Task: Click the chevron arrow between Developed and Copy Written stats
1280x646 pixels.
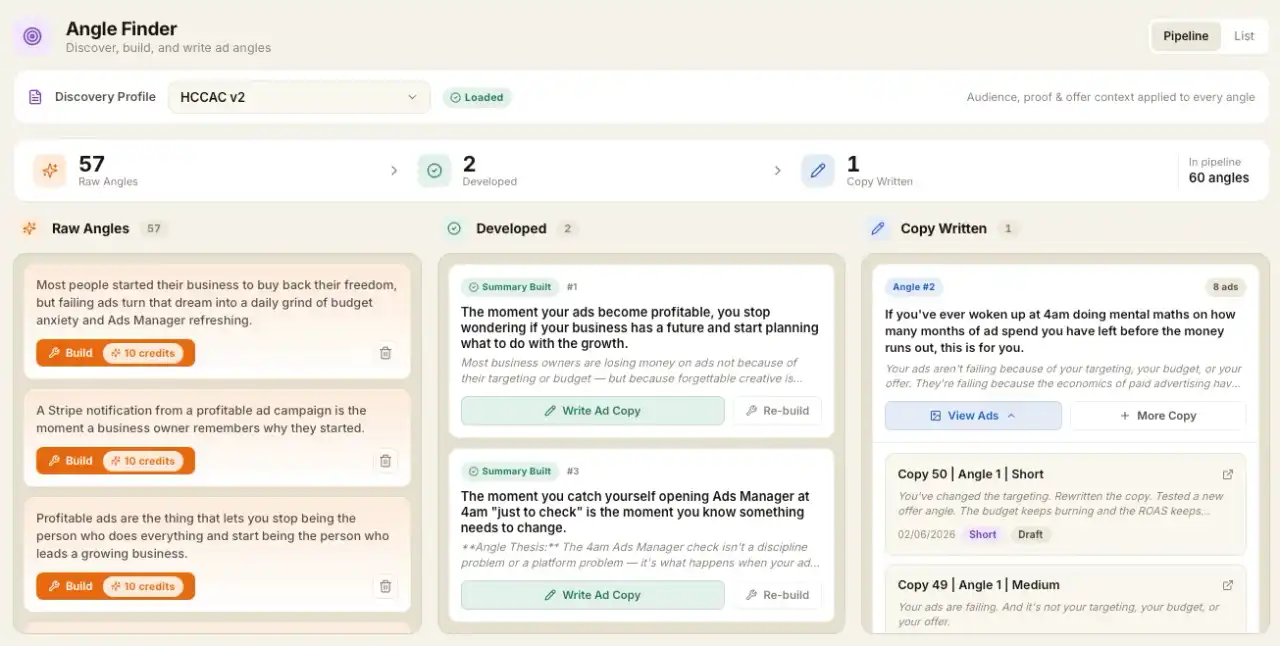Action: point(778,171)
